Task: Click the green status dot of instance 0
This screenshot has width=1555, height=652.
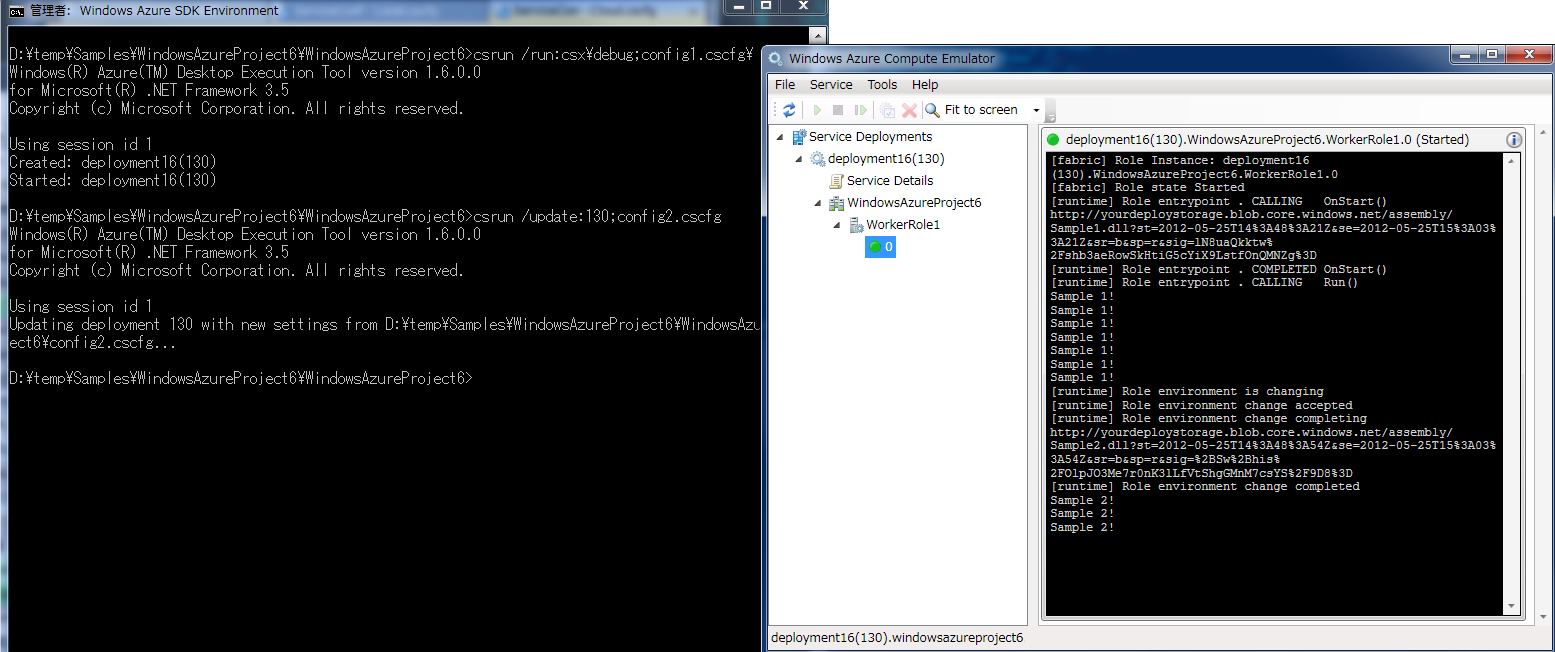Action: (x=875, y=247)
